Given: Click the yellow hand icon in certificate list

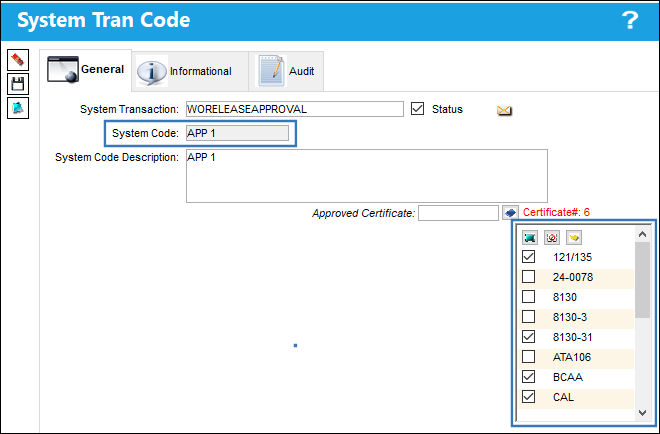Looking at the screenshot, I should click(574, 237).
